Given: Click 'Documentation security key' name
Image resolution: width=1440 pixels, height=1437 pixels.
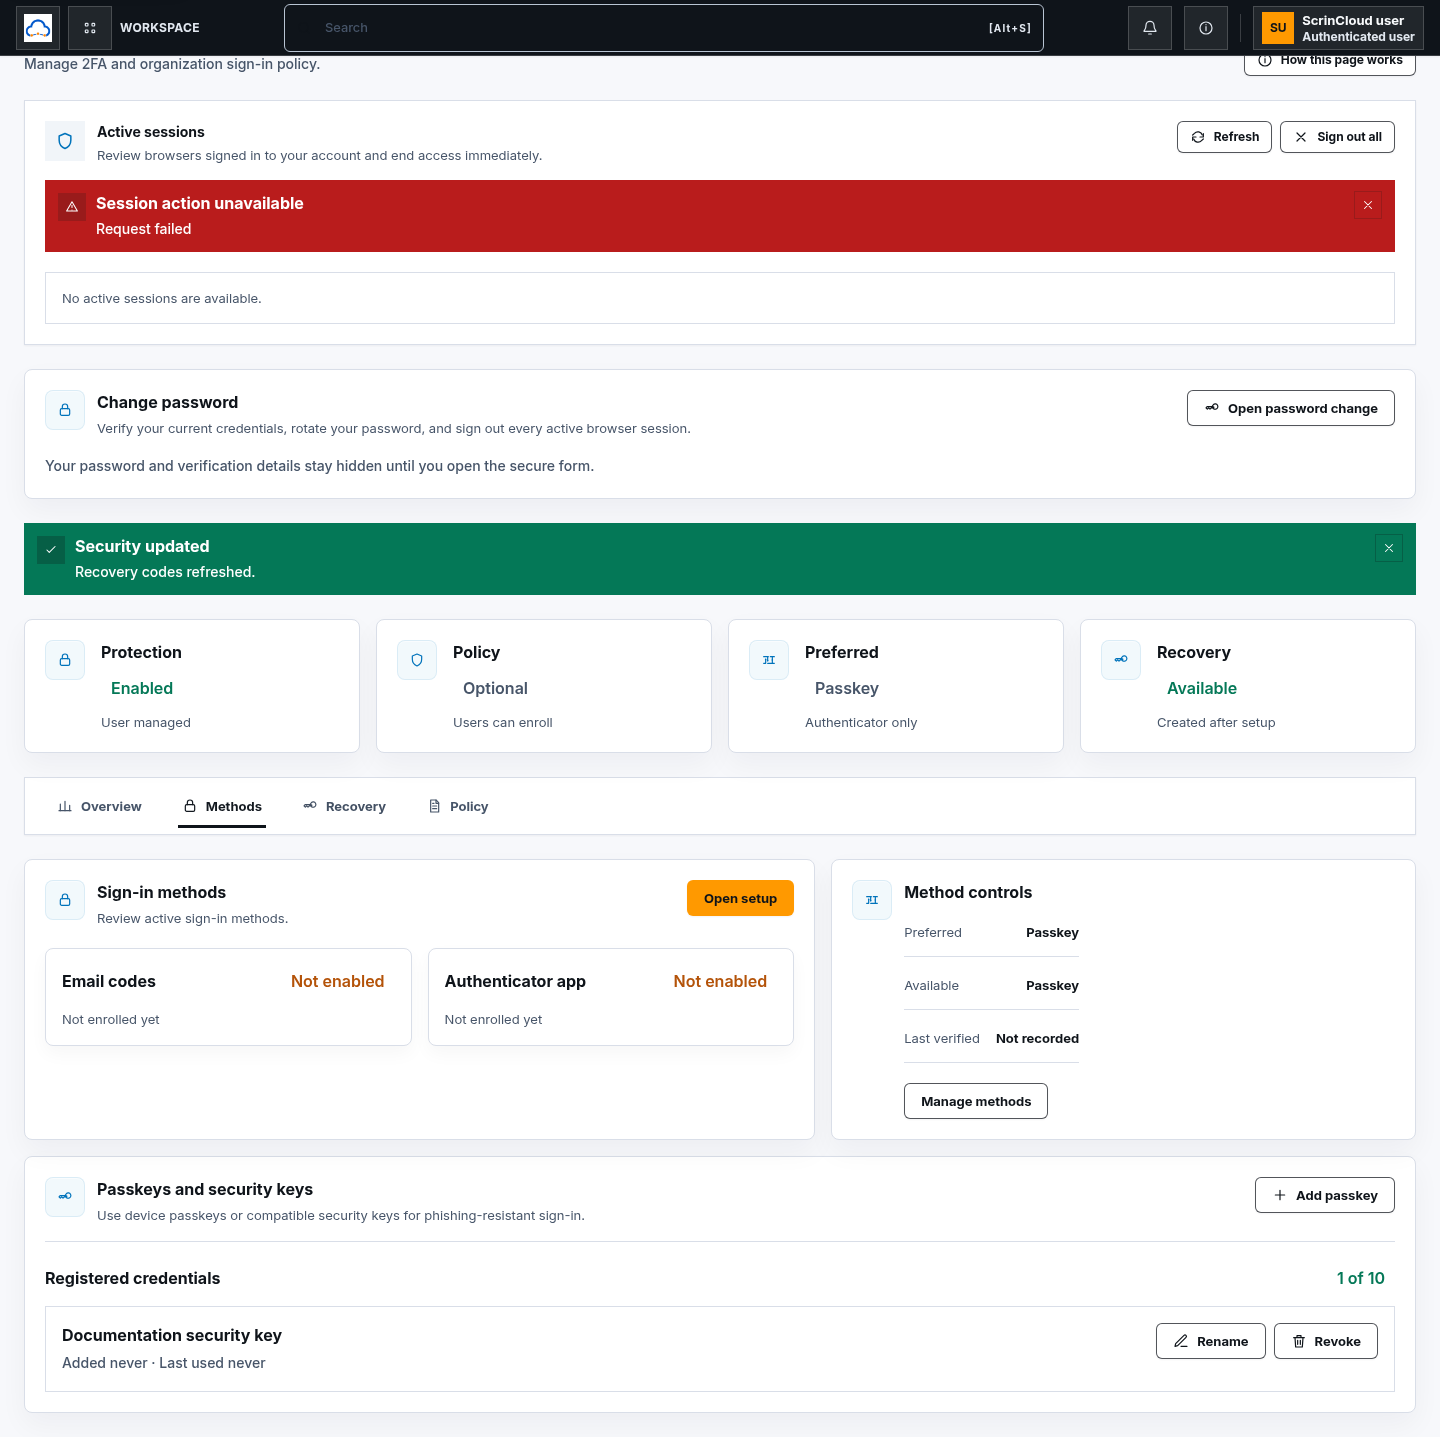Looking at the screenshot, I should click(172, 1335).
